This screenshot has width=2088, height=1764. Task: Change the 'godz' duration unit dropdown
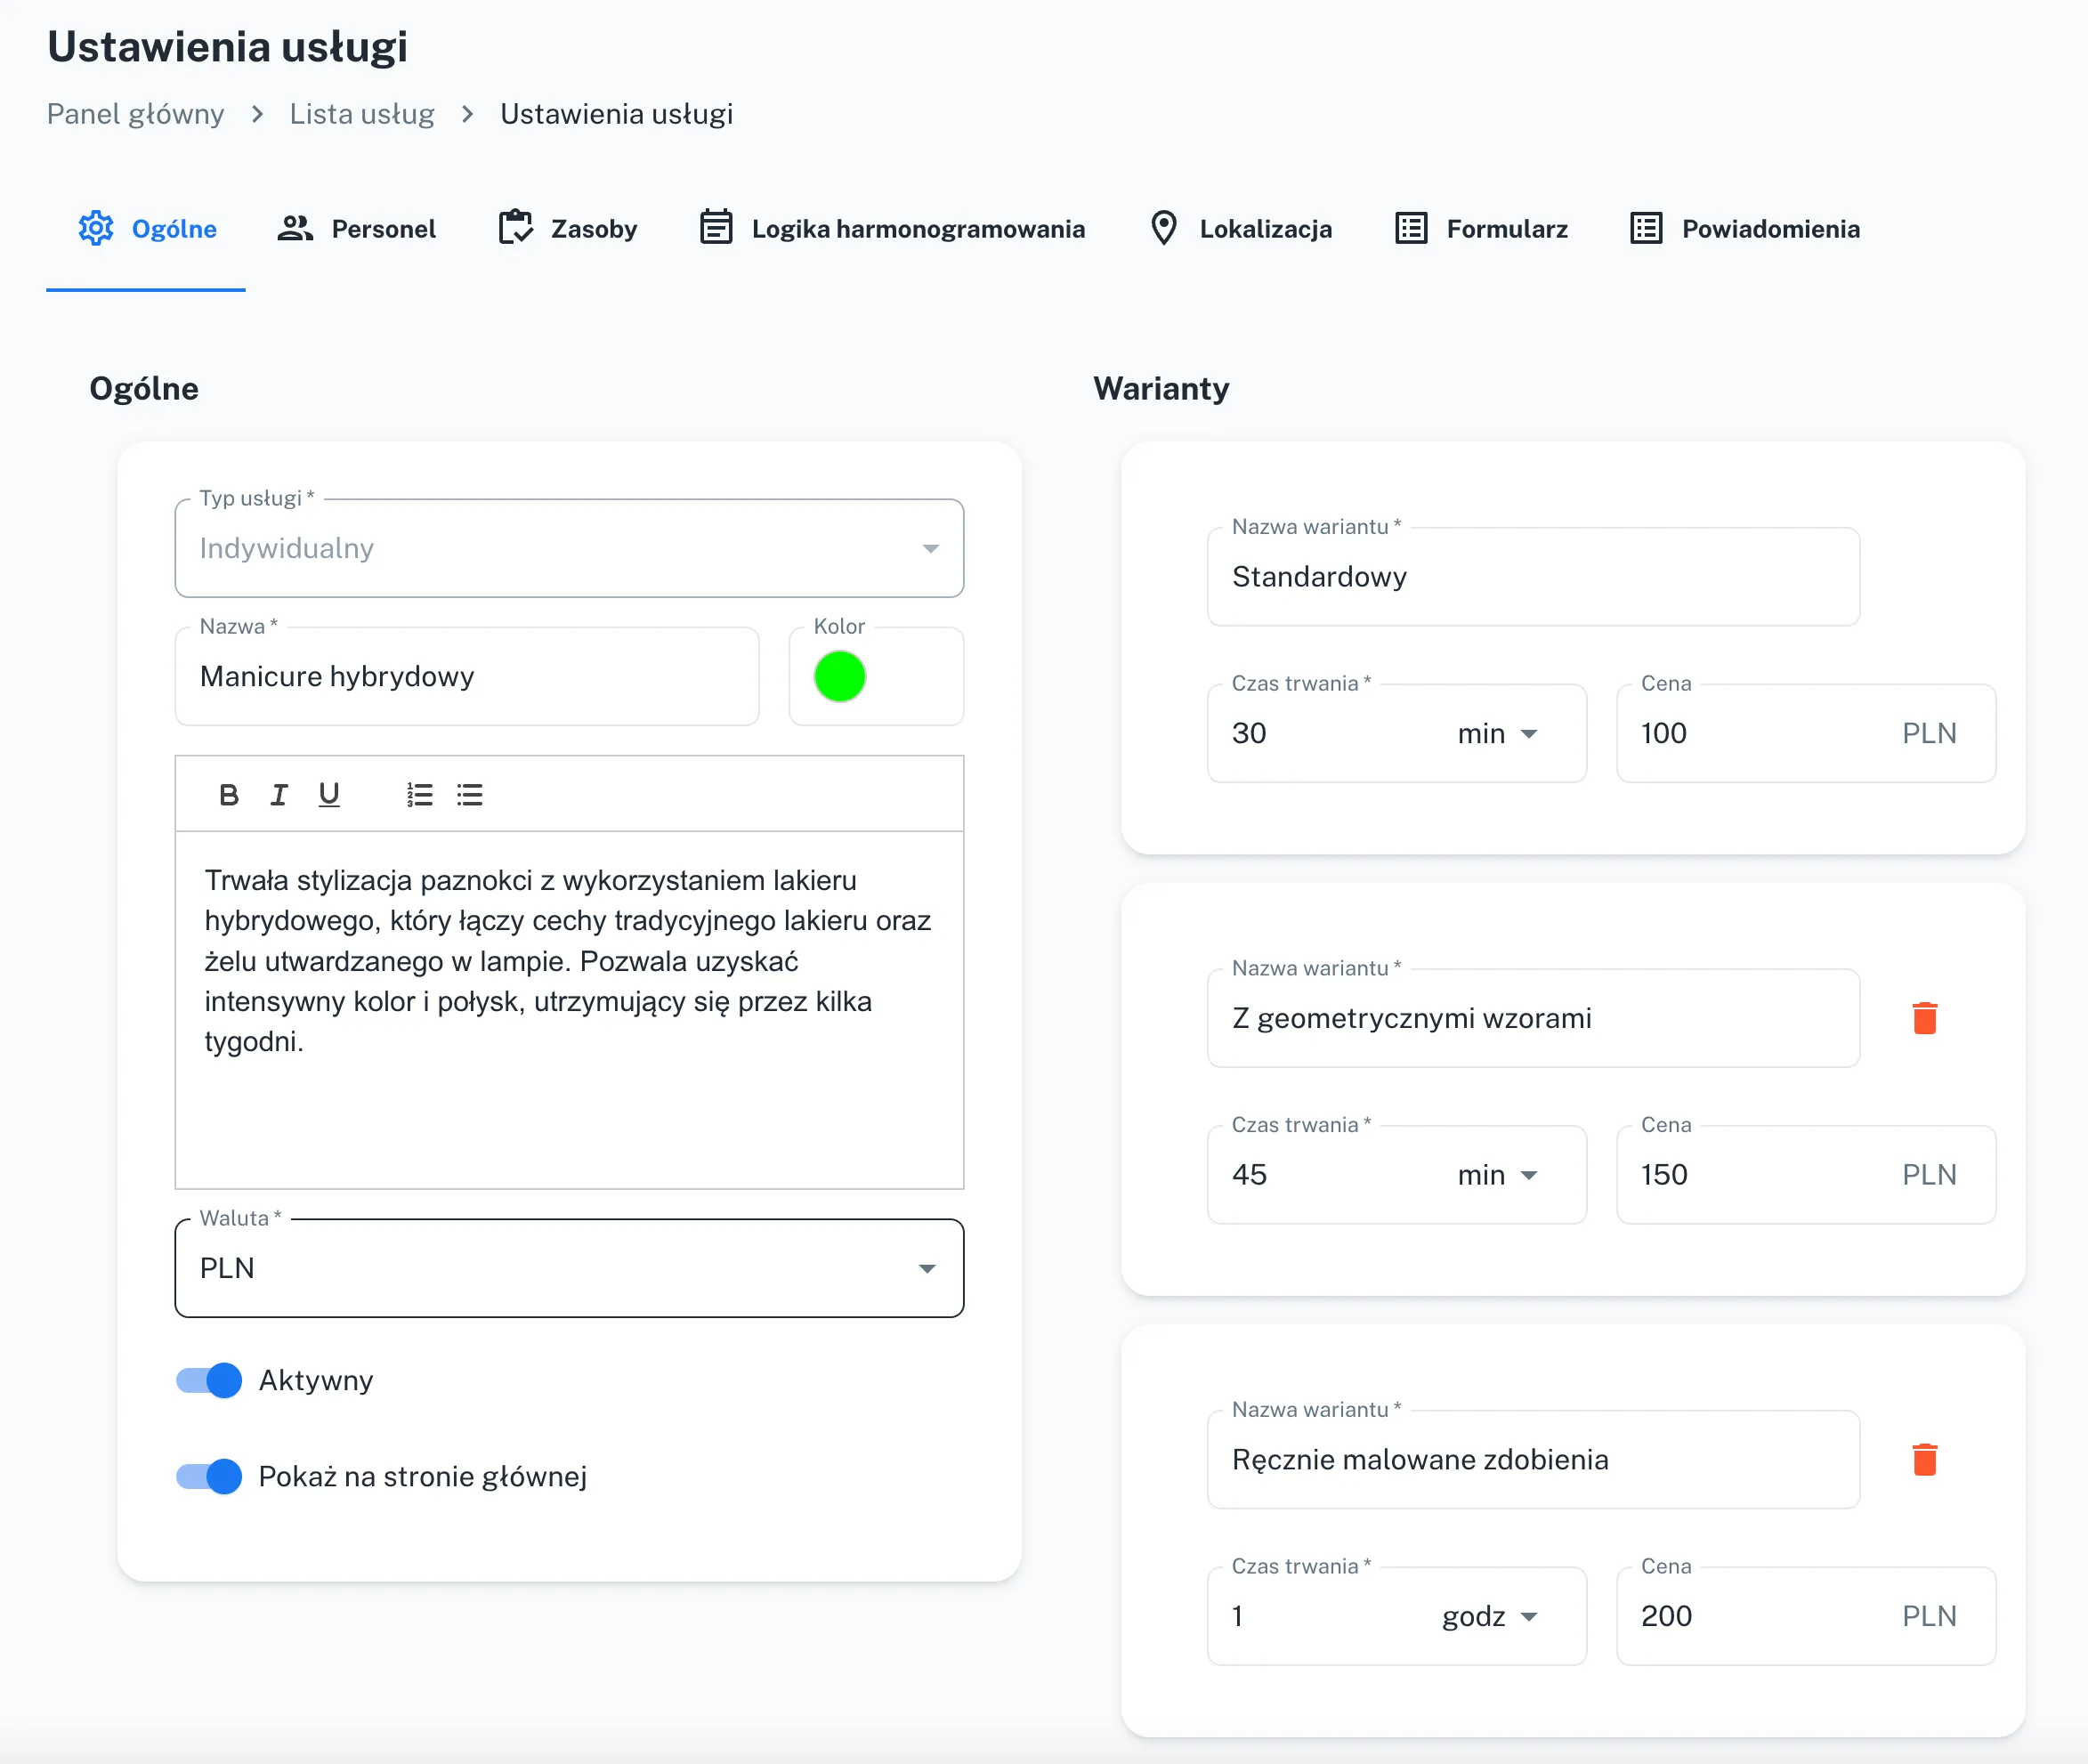pos(1489,1616)
